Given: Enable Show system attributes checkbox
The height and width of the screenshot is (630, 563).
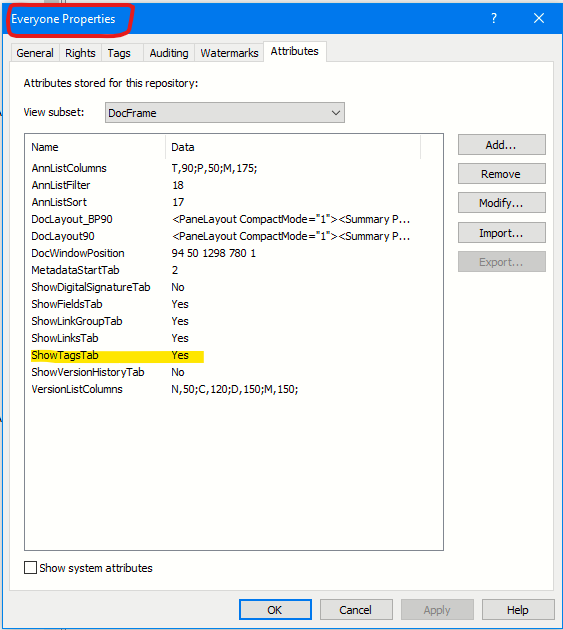Looking at the screenshot, I should [31, 568].
